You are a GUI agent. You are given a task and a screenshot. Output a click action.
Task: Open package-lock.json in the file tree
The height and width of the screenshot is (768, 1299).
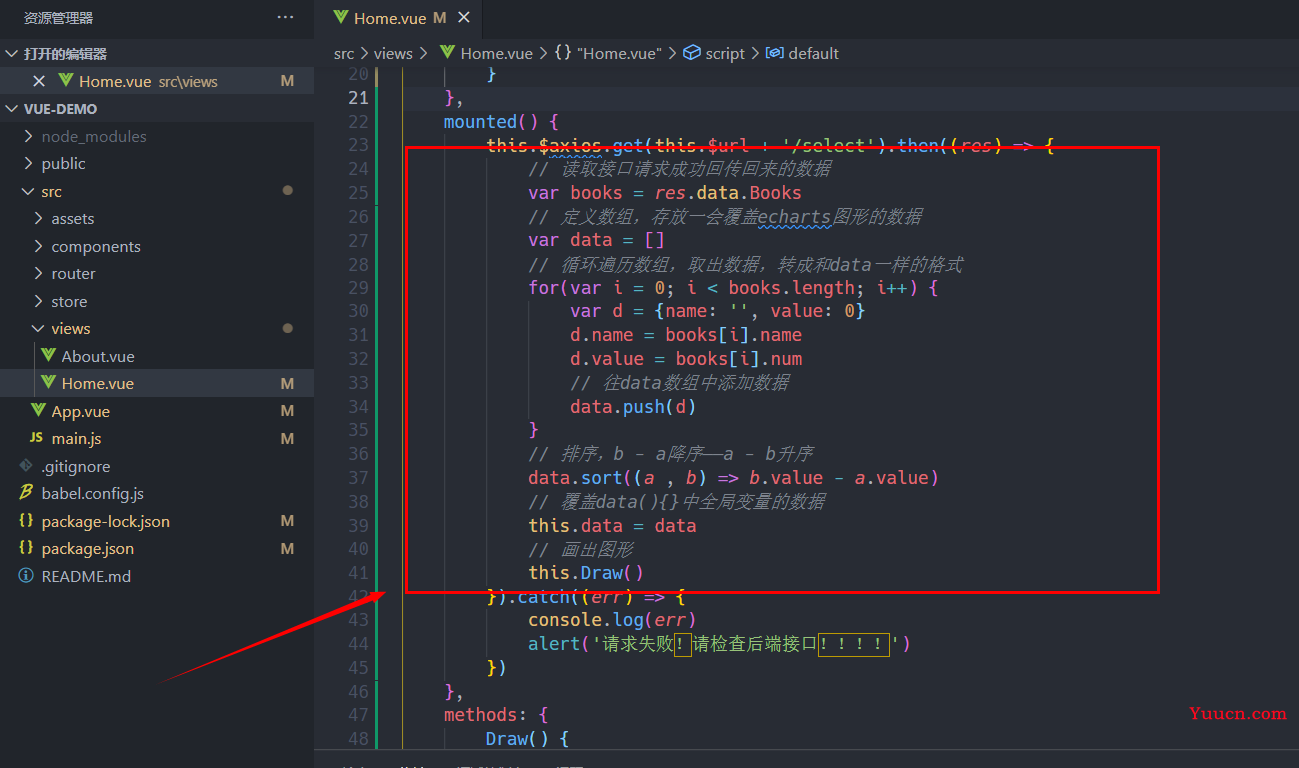pos(106,521)
